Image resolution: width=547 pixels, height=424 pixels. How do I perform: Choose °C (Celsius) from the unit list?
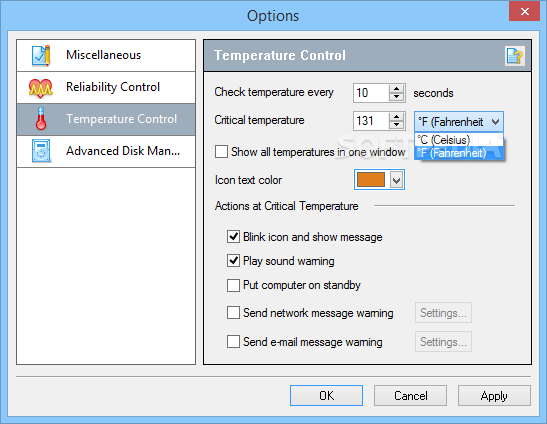coord(458,140)
